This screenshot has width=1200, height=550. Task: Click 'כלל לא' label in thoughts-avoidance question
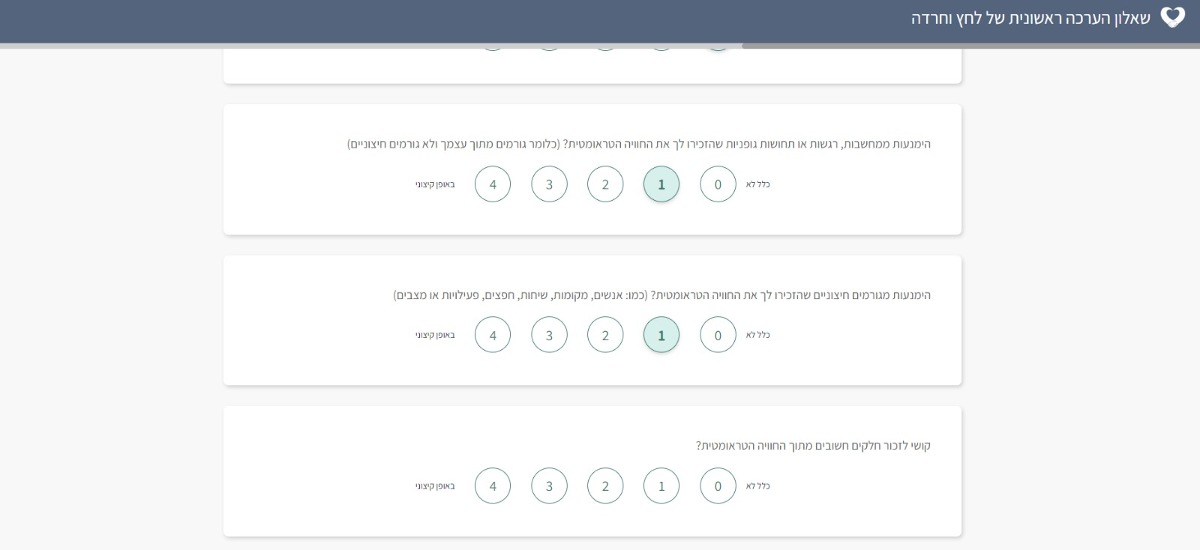758,184
